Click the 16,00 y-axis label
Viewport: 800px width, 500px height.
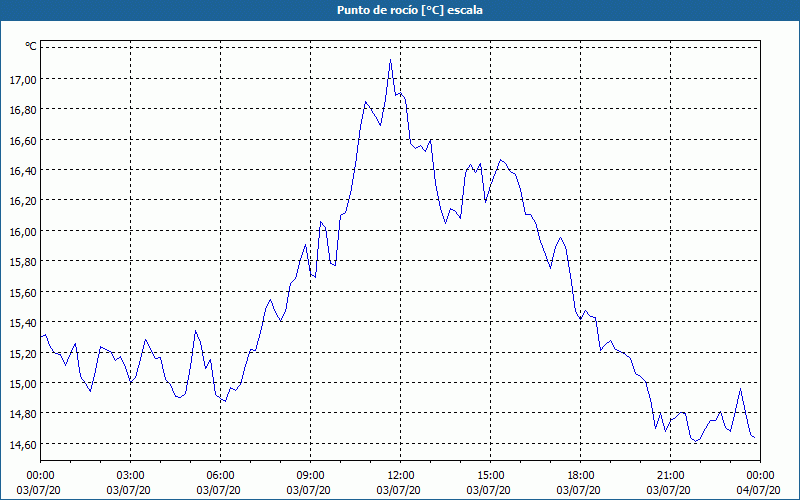22,232
